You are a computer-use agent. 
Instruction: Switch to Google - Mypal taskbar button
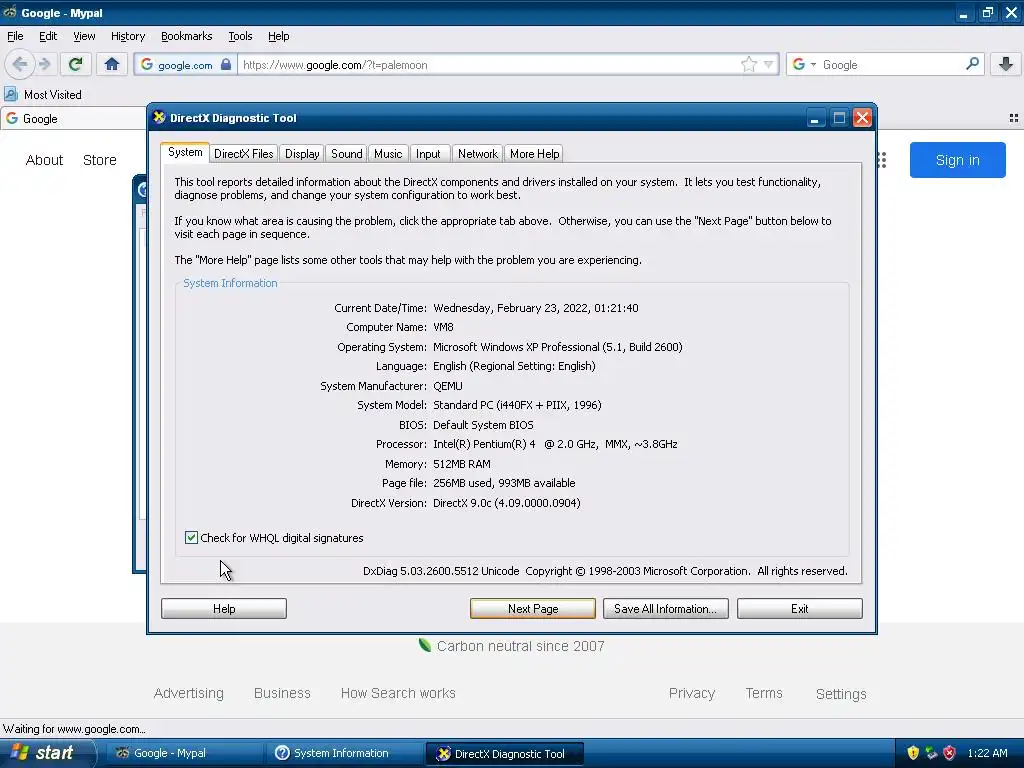(185, 753)
